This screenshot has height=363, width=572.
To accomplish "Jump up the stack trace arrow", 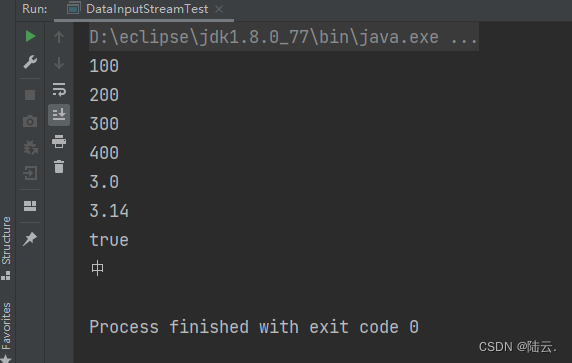I will (59, 37).
